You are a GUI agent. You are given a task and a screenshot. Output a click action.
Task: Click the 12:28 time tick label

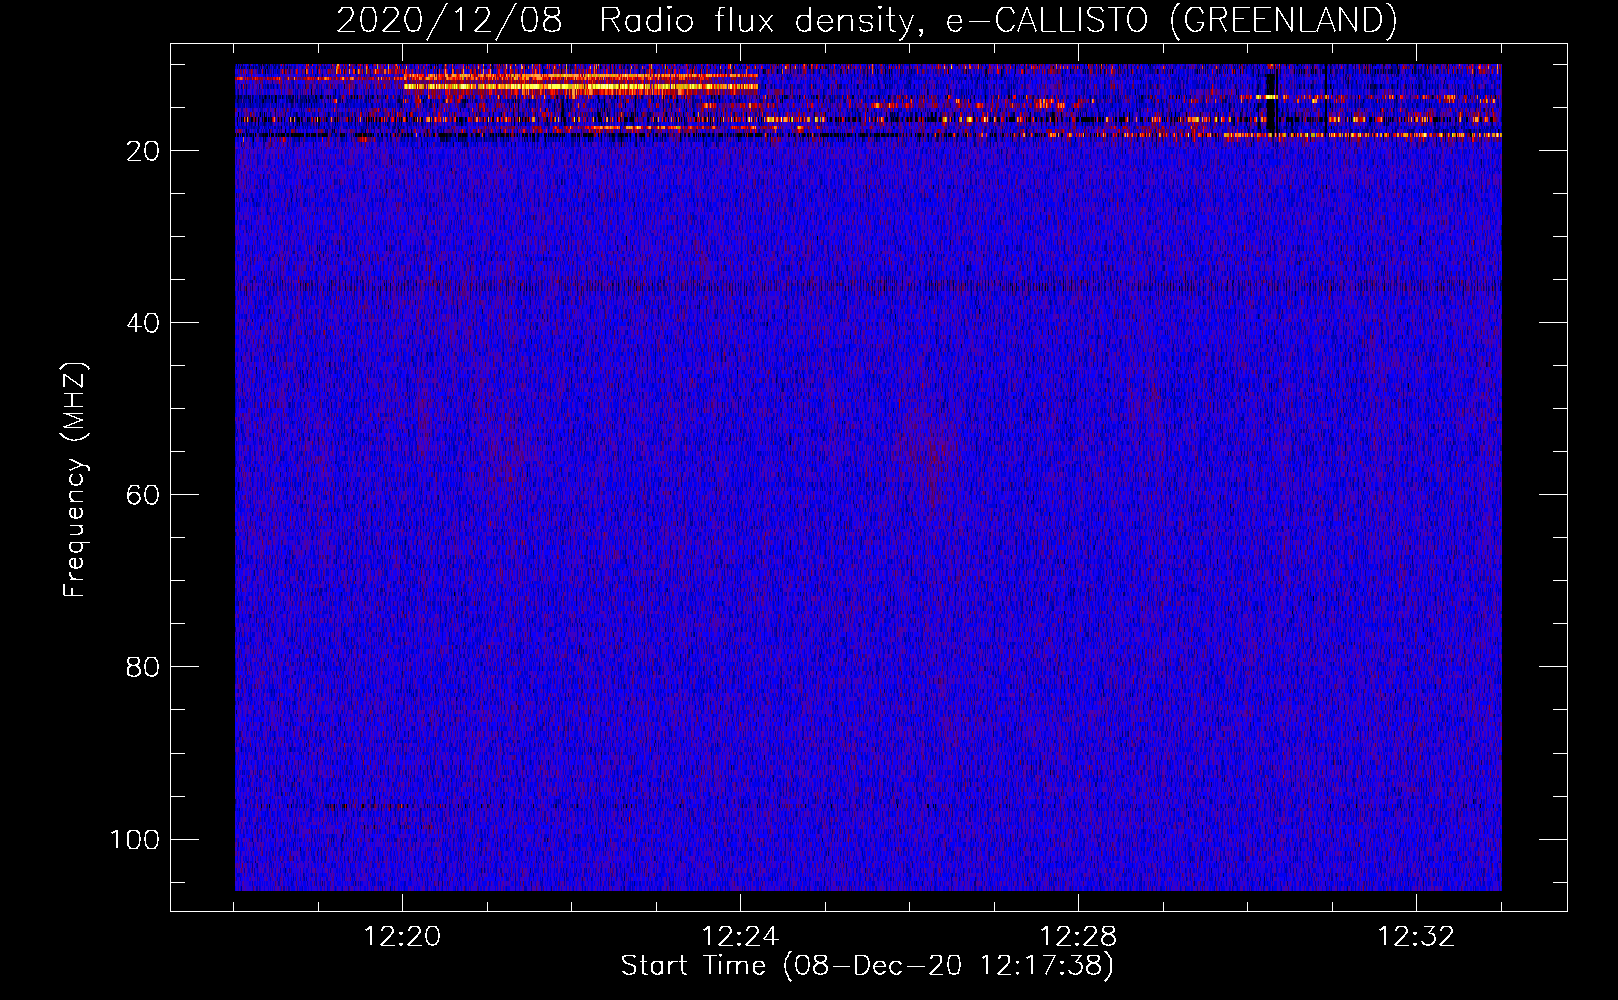(x=1079, y=937)
